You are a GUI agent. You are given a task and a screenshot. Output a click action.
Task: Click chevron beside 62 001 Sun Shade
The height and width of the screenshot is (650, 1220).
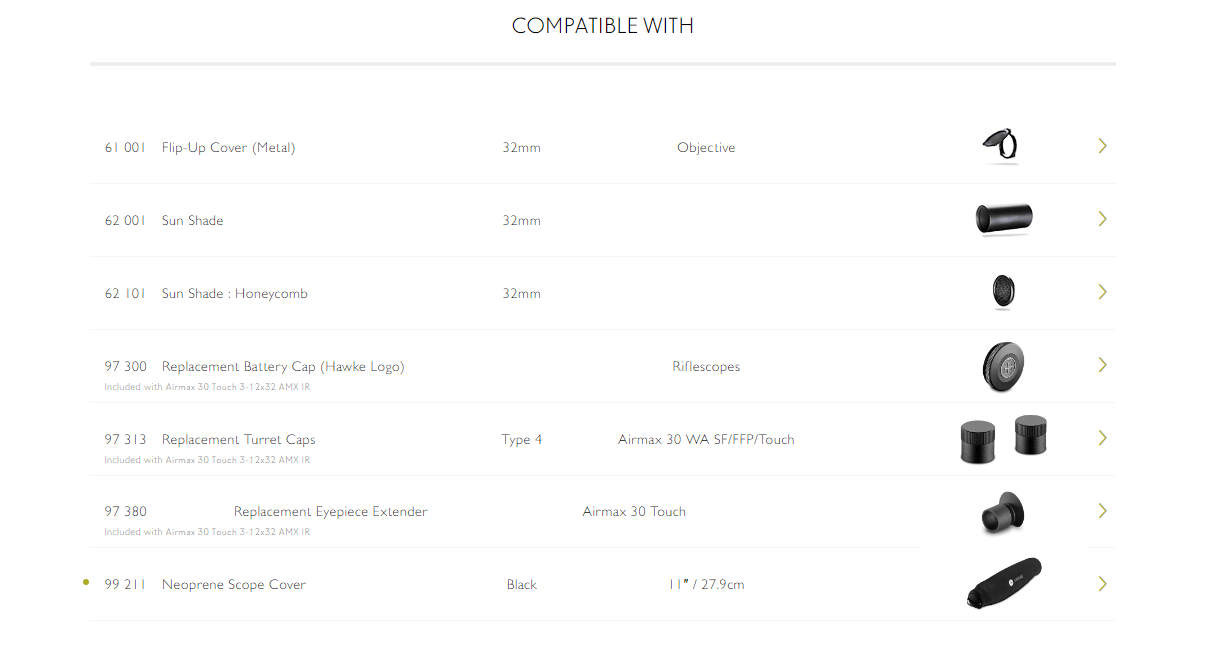[1102, 219]
